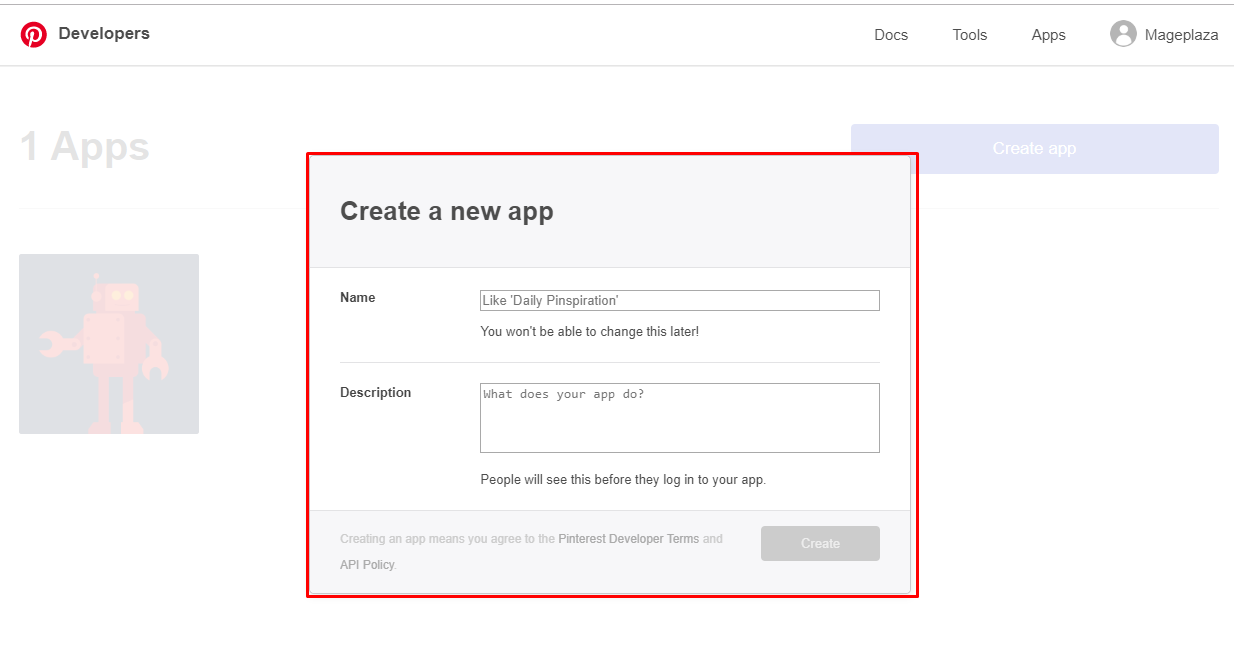Open the Tools menu item

tap(969, 35)
